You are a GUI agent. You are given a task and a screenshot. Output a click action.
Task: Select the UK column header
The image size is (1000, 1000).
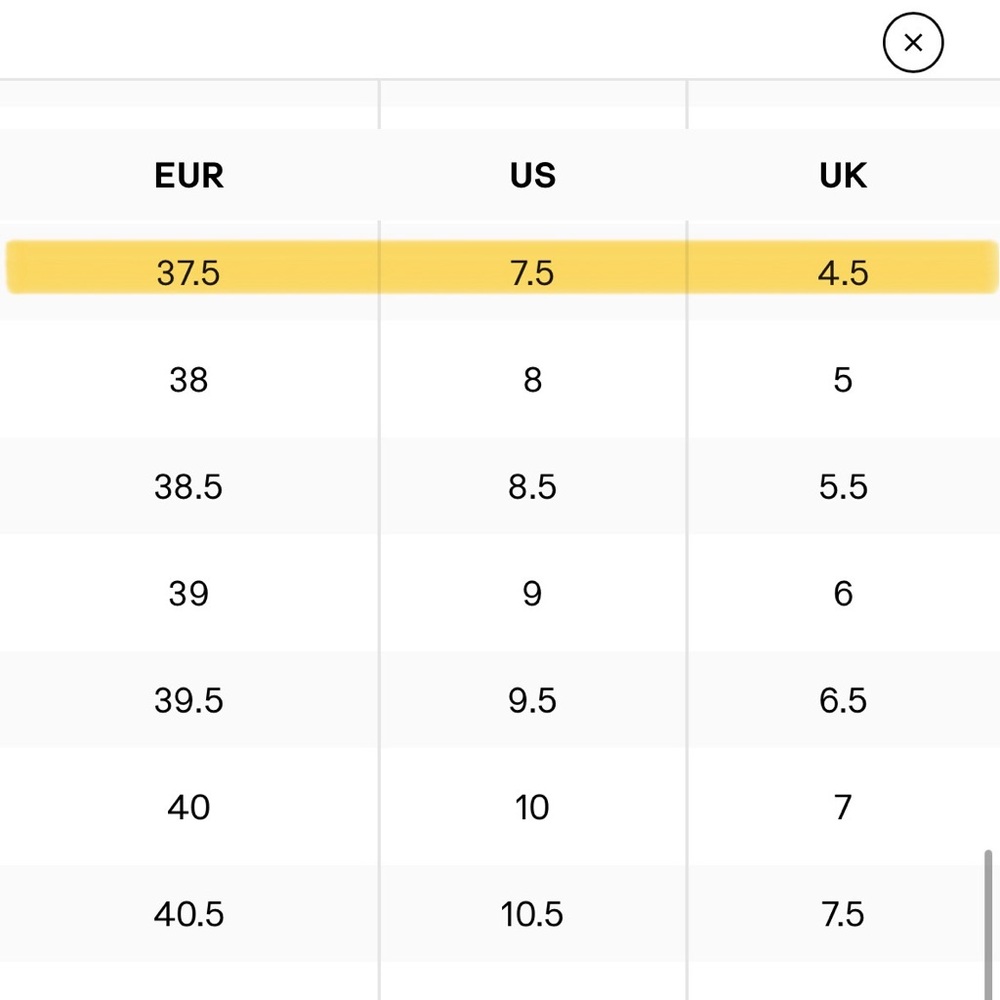click(x=842, y=175)
